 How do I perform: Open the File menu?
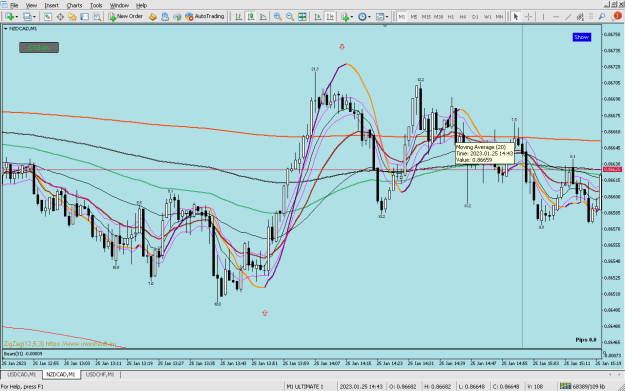[14, 5]
